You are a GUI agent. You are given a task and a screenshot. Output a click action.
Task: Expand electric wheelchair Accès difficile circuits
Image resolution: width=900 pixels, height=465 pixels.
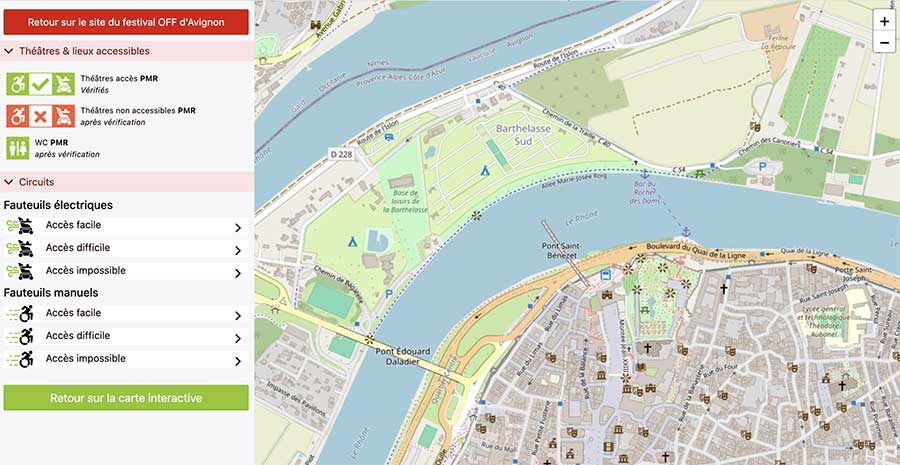(x=237, y=250)
